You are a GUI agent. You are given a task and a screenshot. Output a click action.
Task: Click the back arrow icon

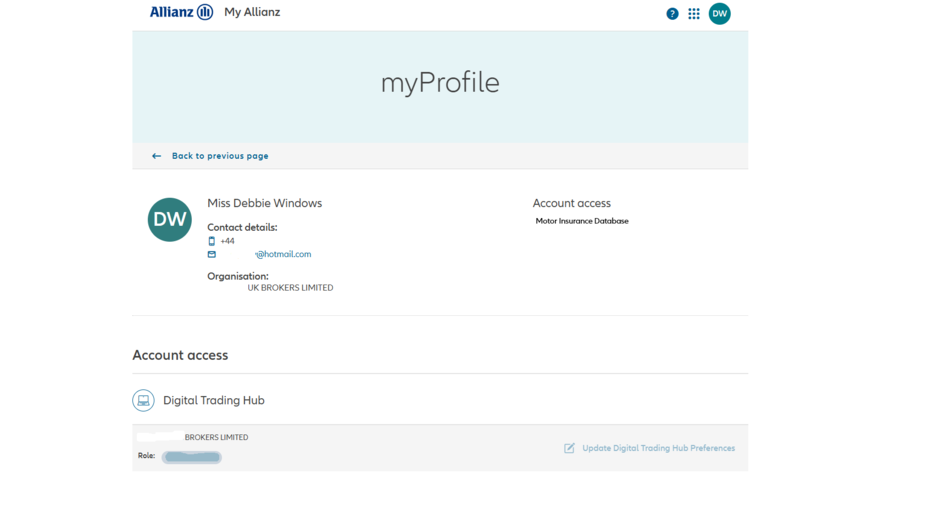[x=156, y=156]
